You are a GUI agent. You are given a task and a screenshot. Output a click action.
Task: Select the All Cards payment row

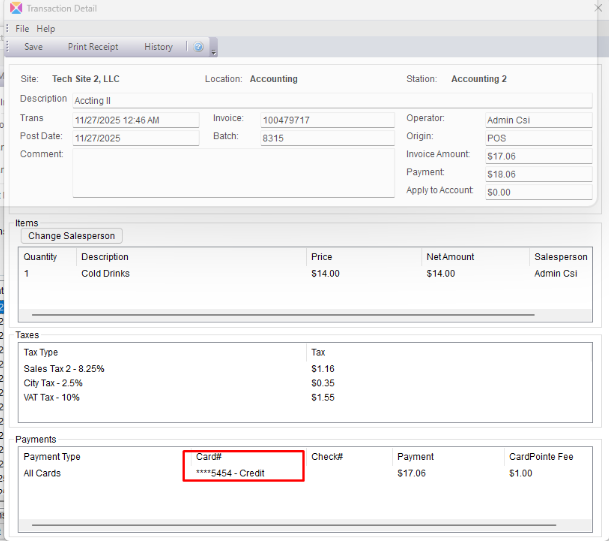click(42, 473)
